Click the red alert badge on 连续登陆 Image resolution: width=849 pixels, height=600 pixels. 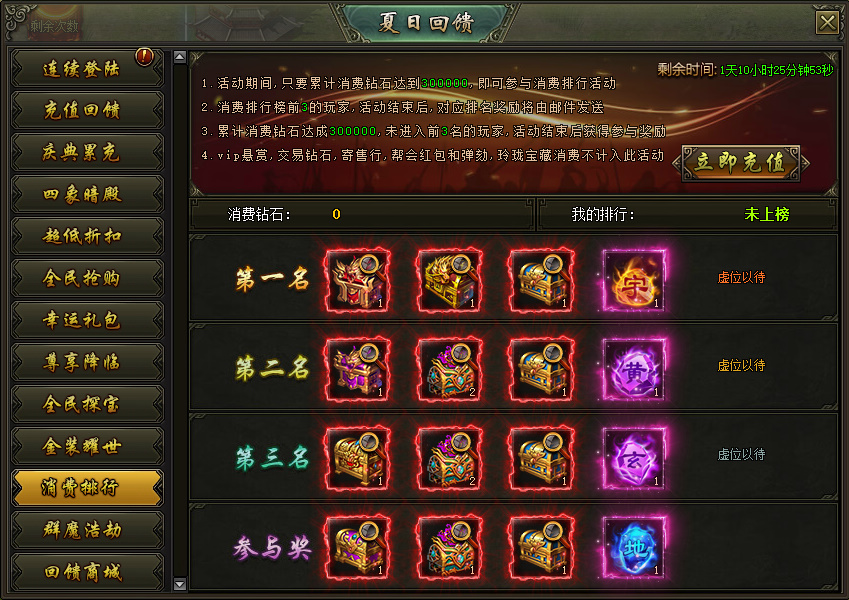[x=145, y=56]
